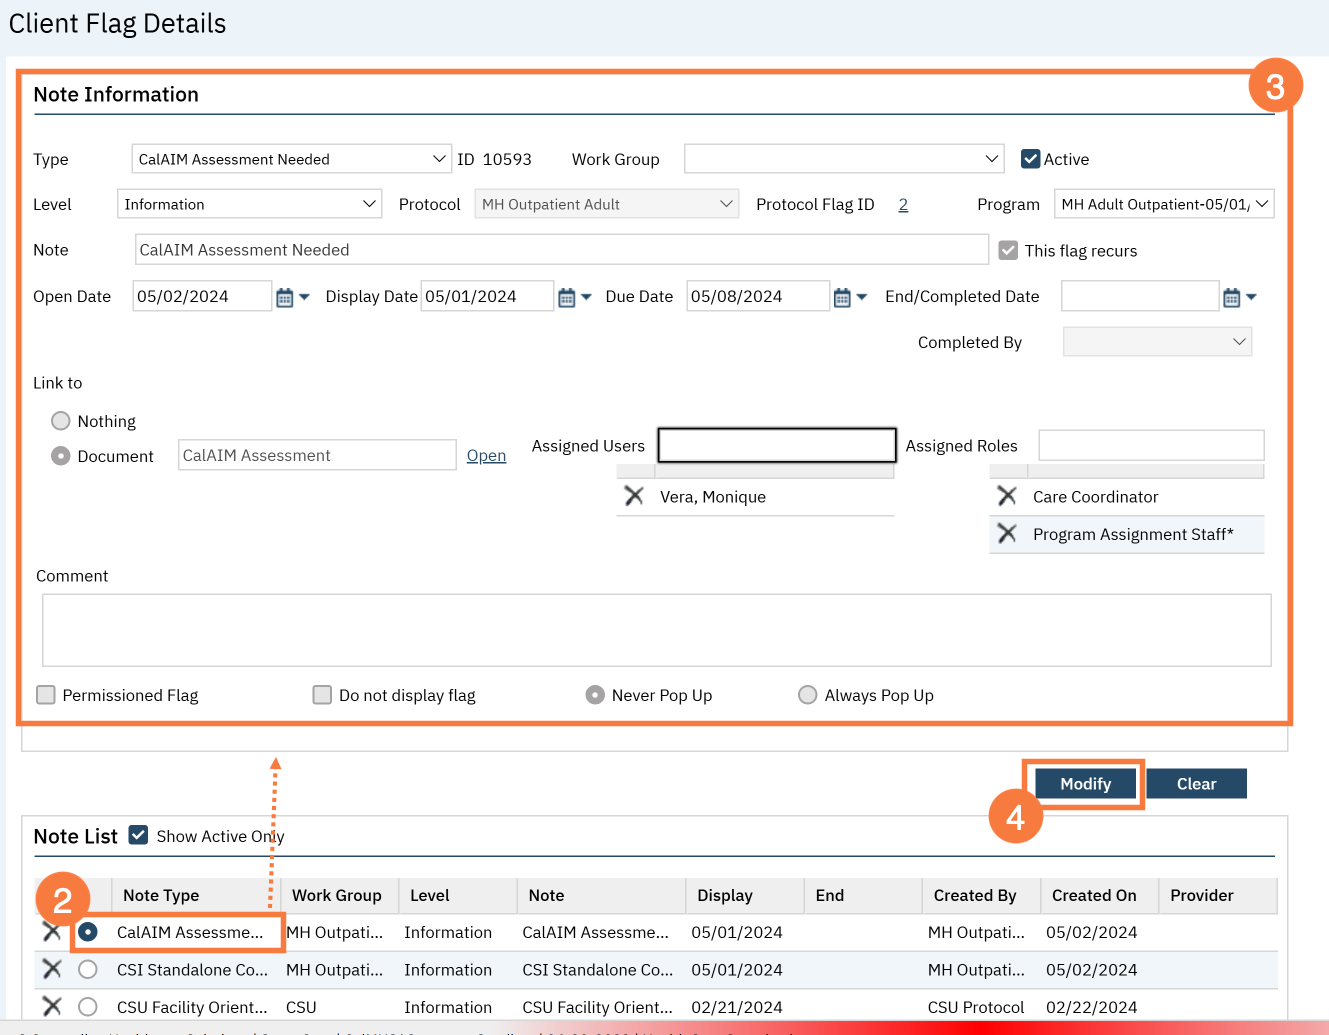The image size is (1329, 1035).
Task: Enable the Permissioned Flag checkbox
Action: (46, 695)
